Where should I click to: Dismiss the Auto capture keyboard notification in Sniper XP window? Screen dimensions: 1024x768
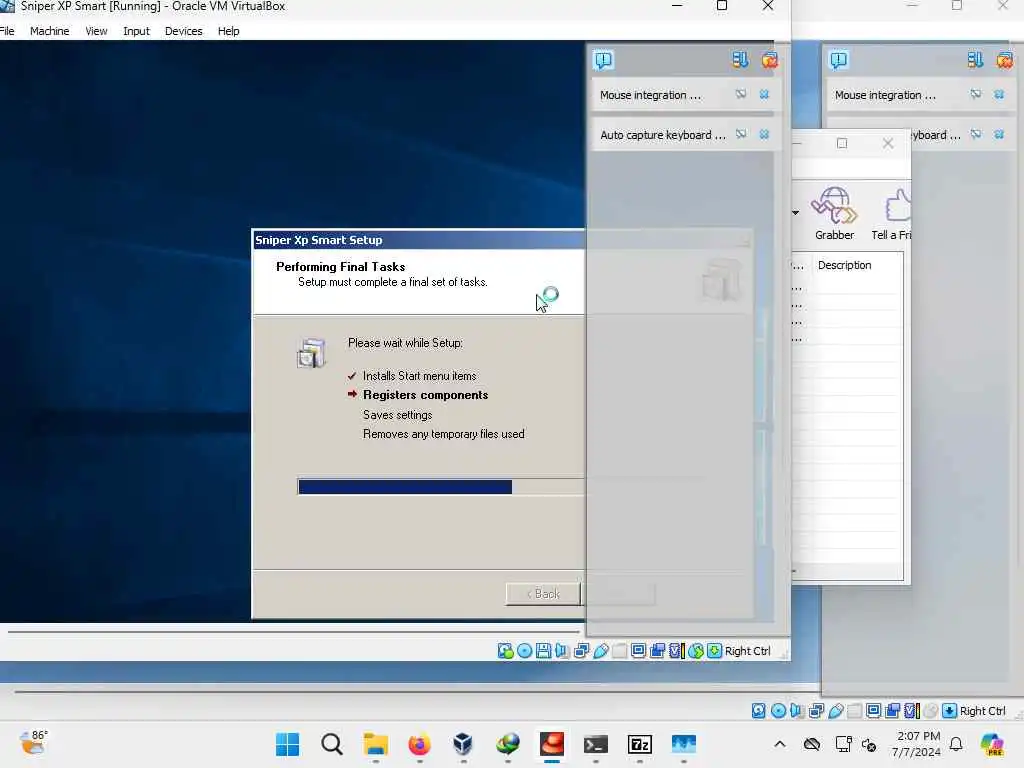(764, 135)
